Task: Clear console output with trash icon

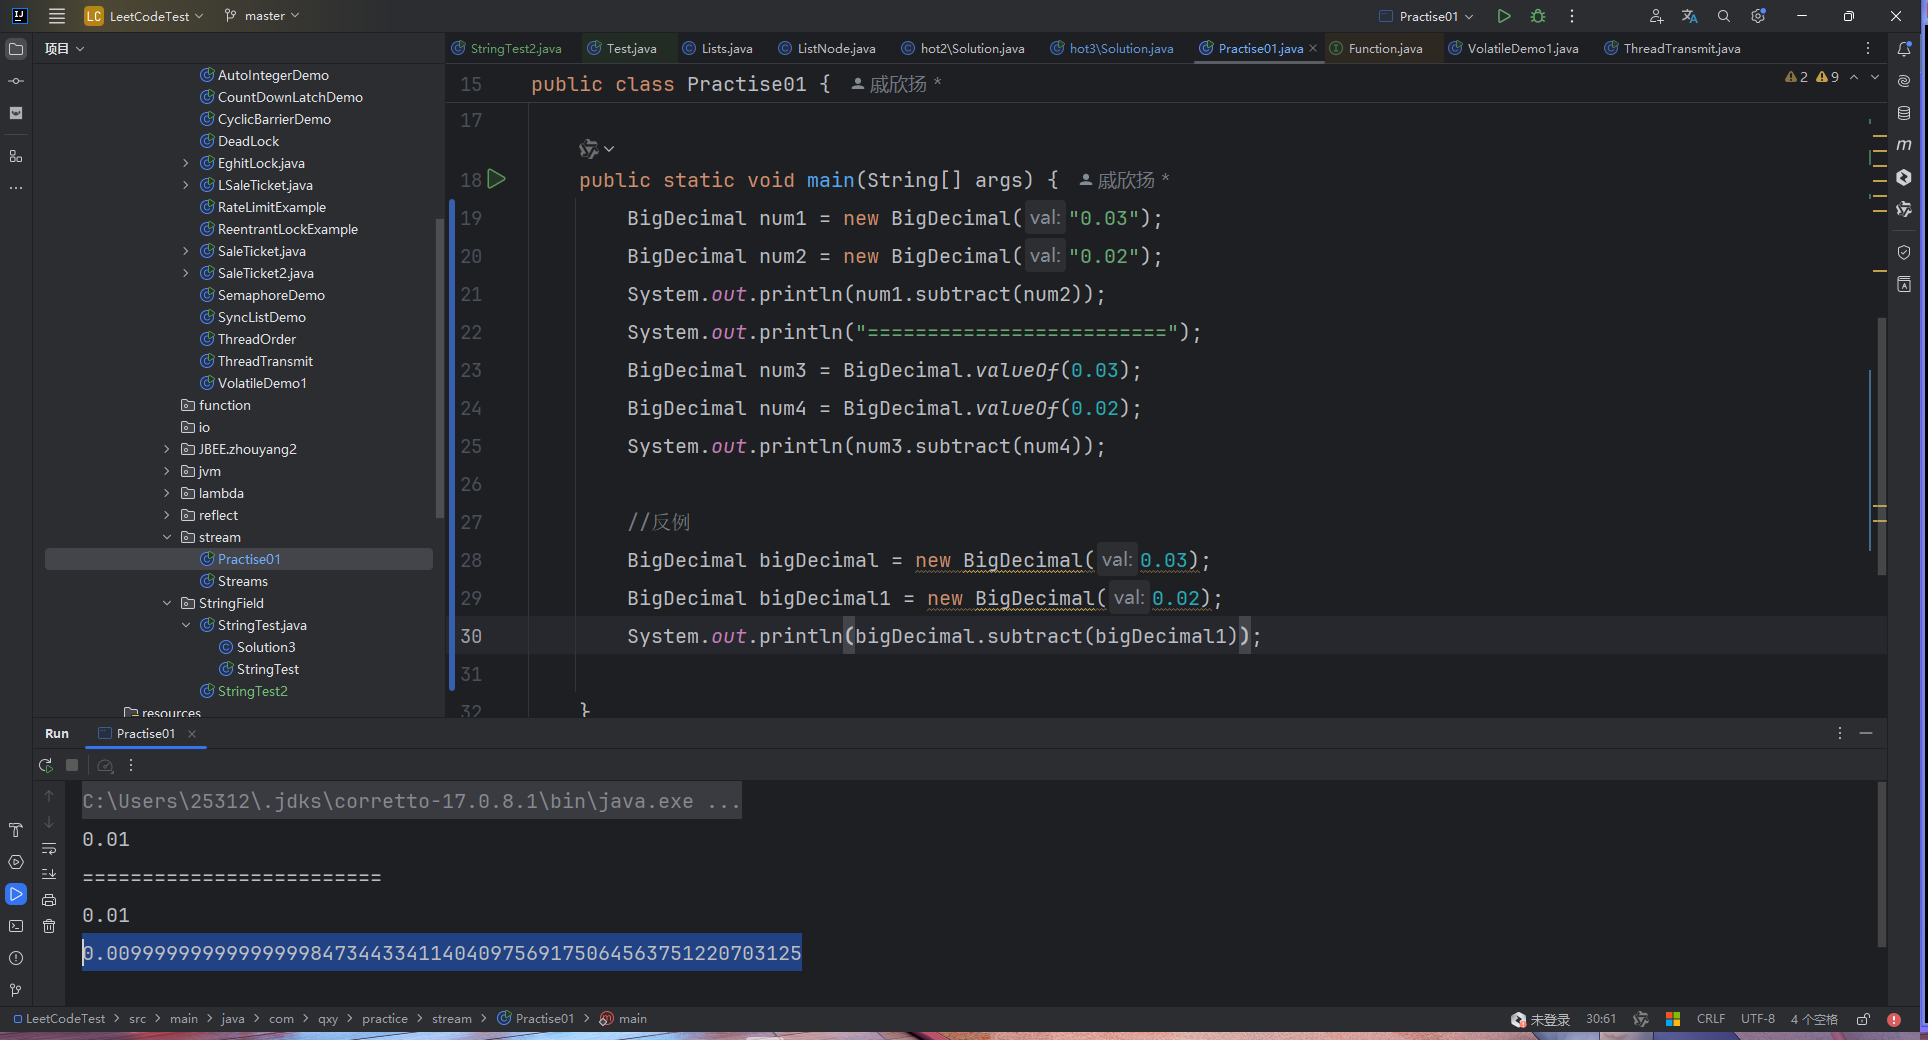Action: pos(49,926)
